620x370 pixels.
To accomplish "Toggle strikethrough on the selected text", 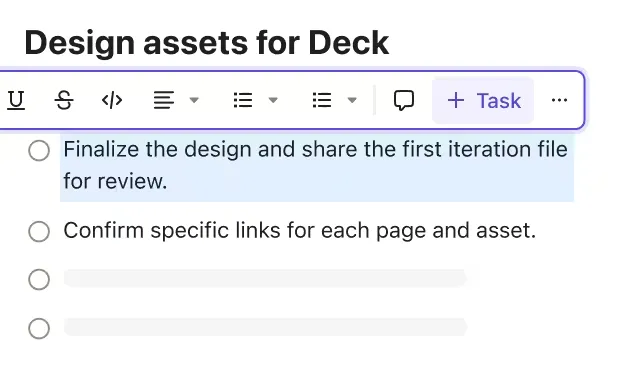I will pos(64,100).
